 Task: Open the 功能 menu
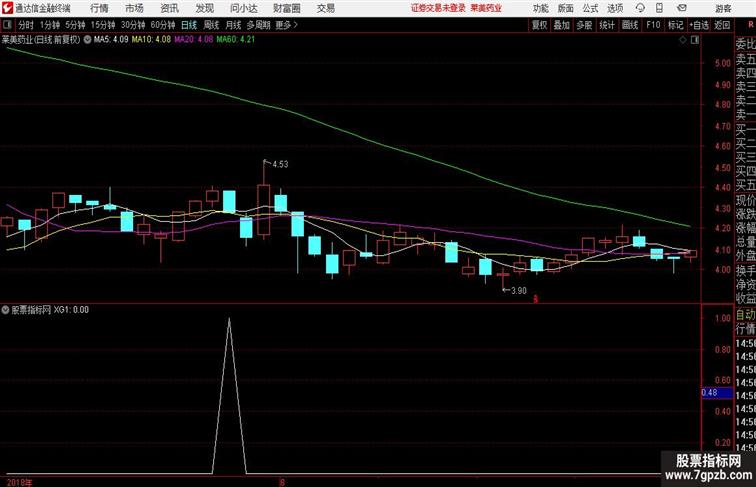pos(540,8)
